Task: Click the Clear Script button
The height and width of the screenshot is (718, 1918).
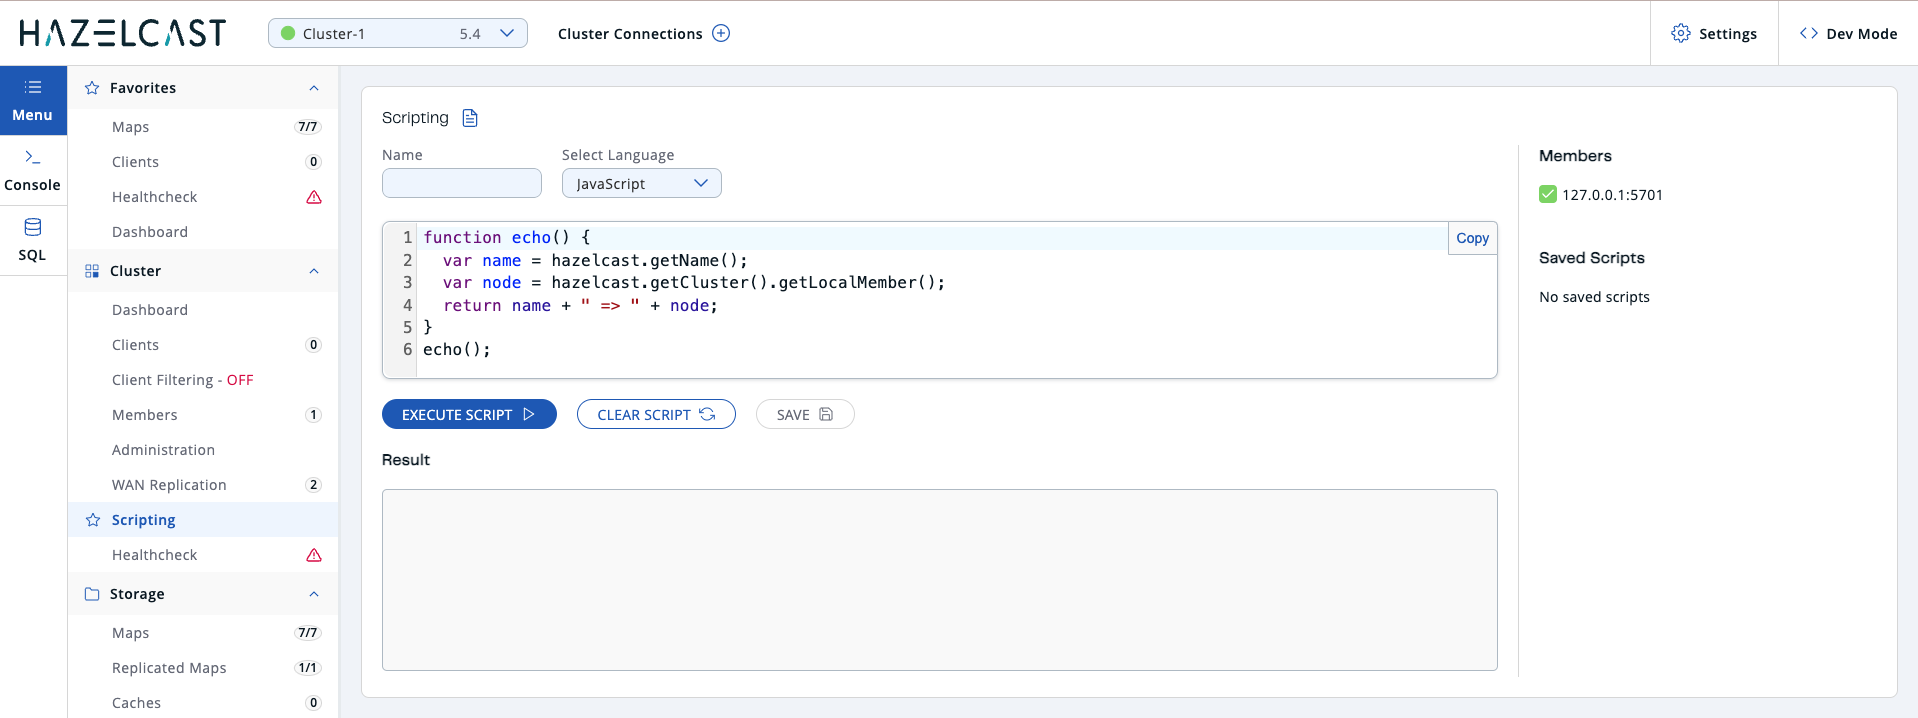Action: pyautogui.click(x=656, y=414)
